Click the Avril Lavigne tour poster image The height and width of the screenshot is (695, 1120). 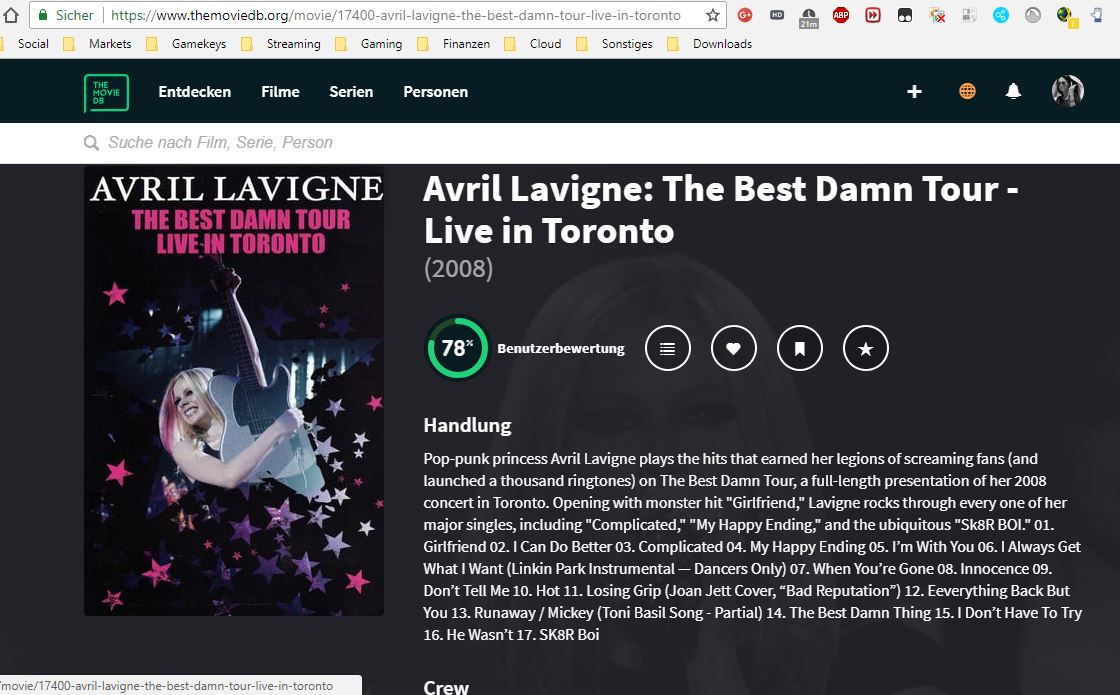coord(234,391)
